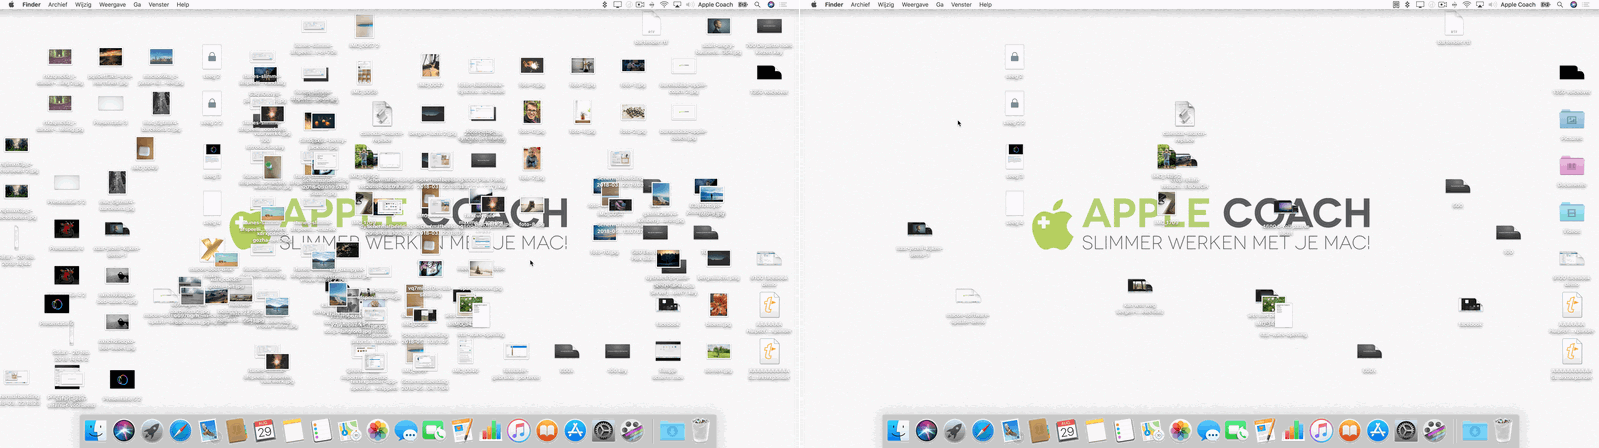Open Calendar showing 29 in left Dock
The height and width of the screenshot is (448, 1599).
(x=264, y=431)
